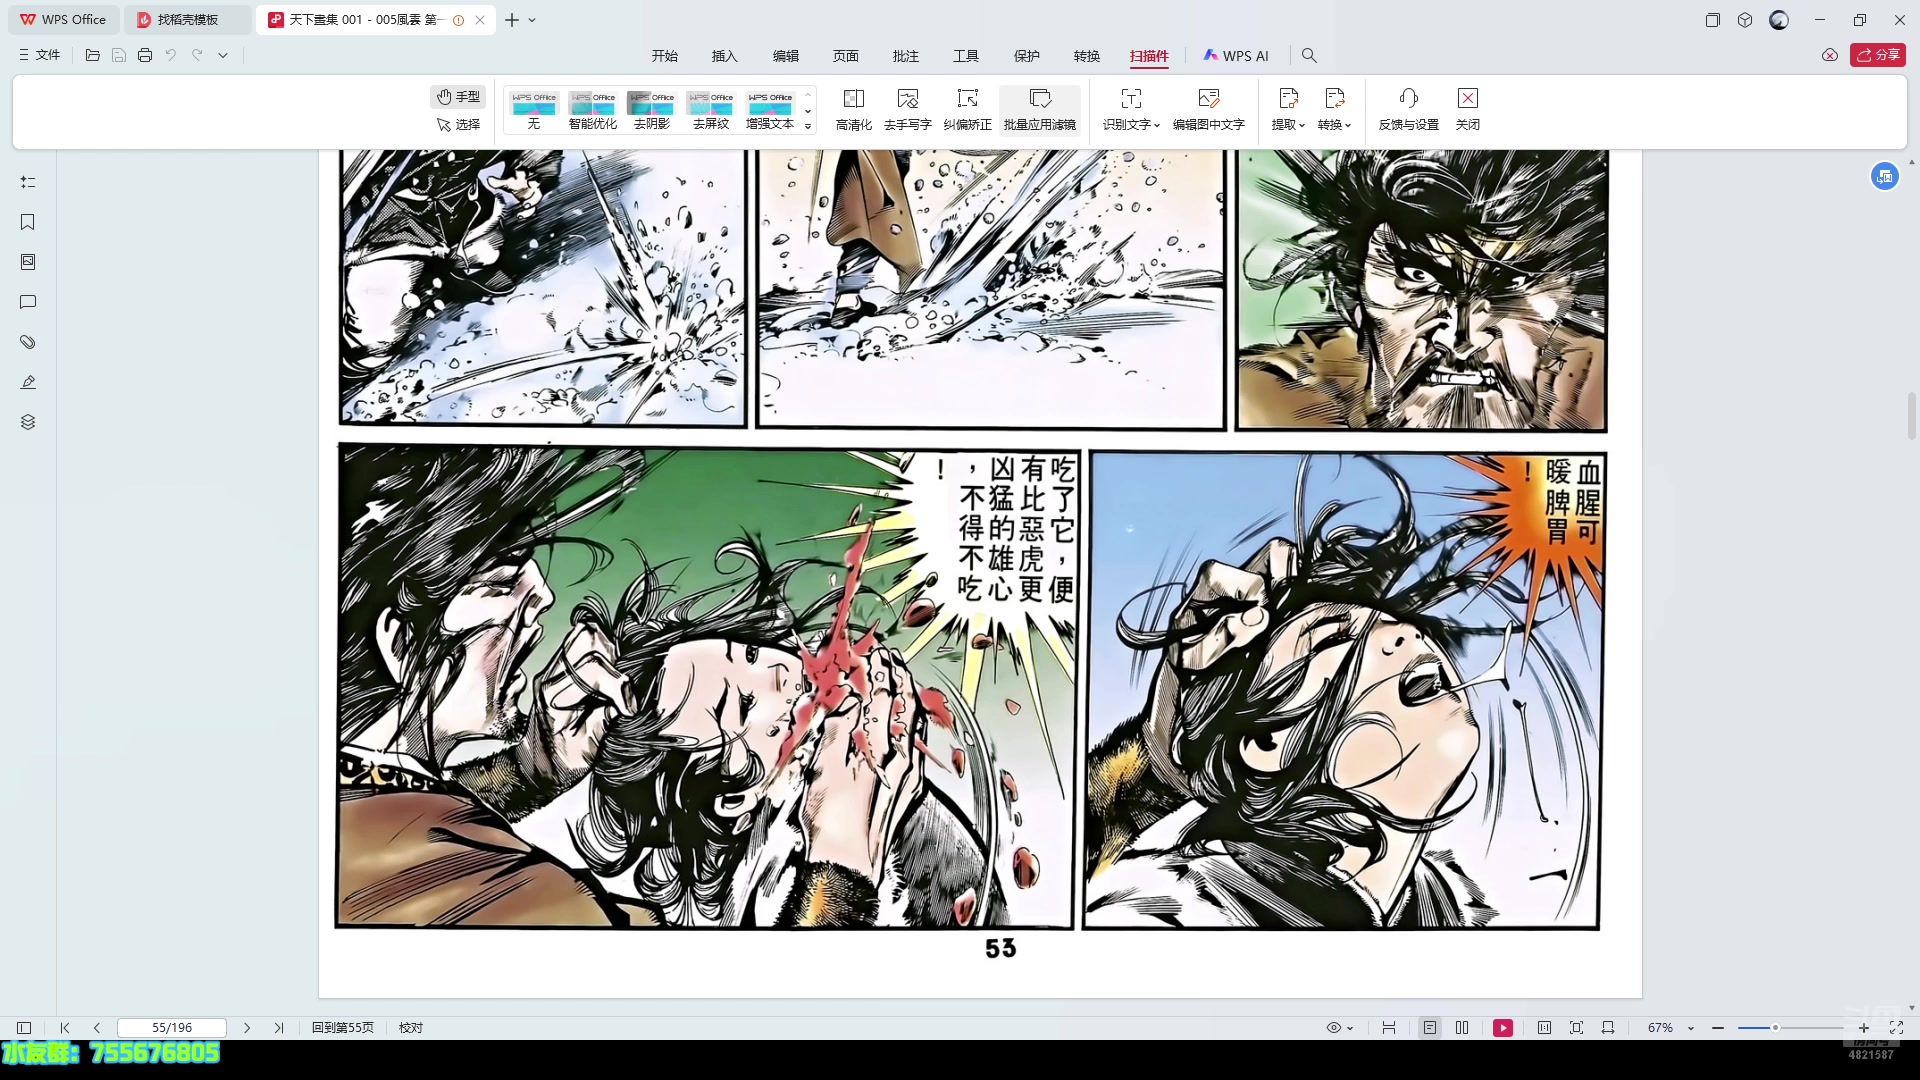The width and height of the screenshot is (1920, 1080).
Task: Click the print icon
Action: tap(145, 55)
